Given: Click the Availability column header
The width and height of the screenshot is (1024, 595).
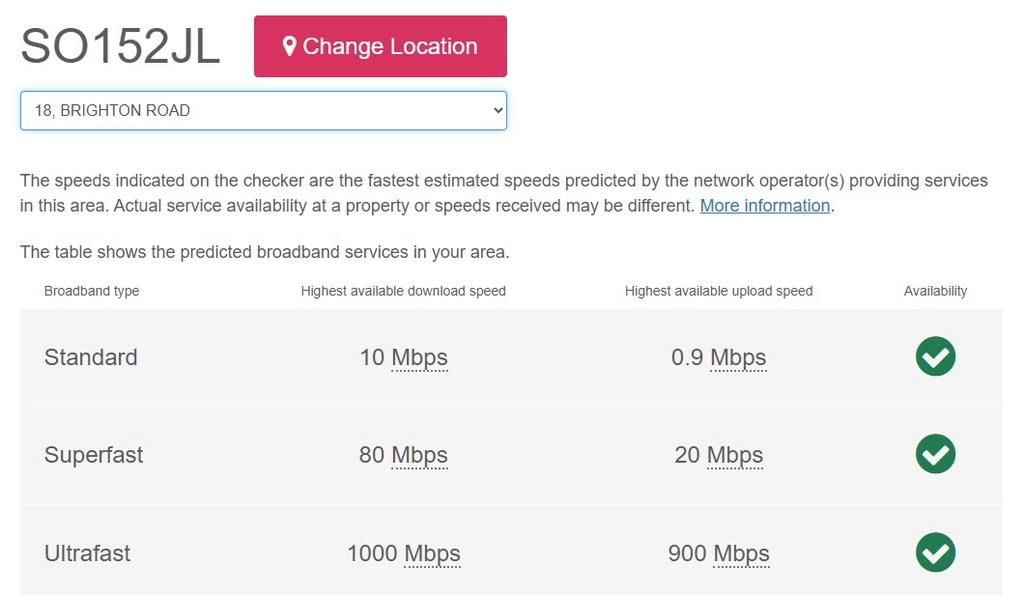Looking at the screenshot, I should coord(935,291).
